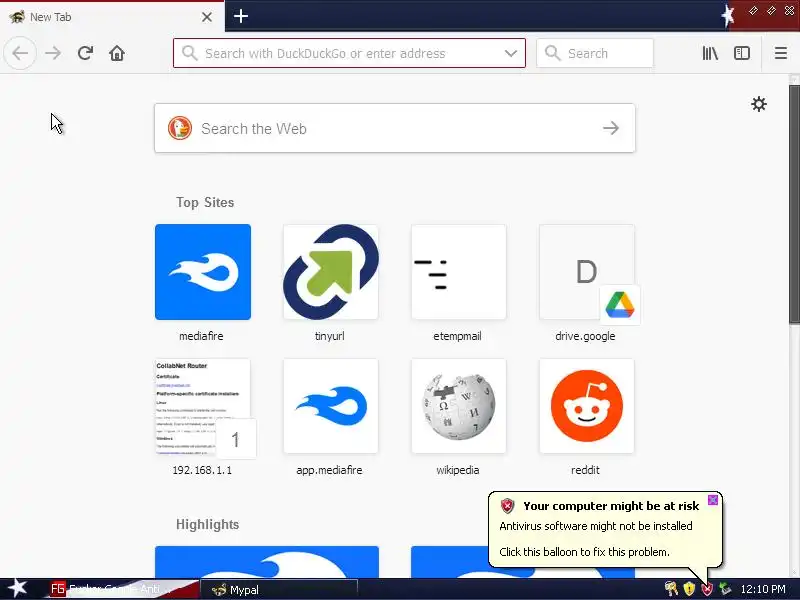
Task: Click the DuckDuckGo logo in search box
Action: pos(180,128)
